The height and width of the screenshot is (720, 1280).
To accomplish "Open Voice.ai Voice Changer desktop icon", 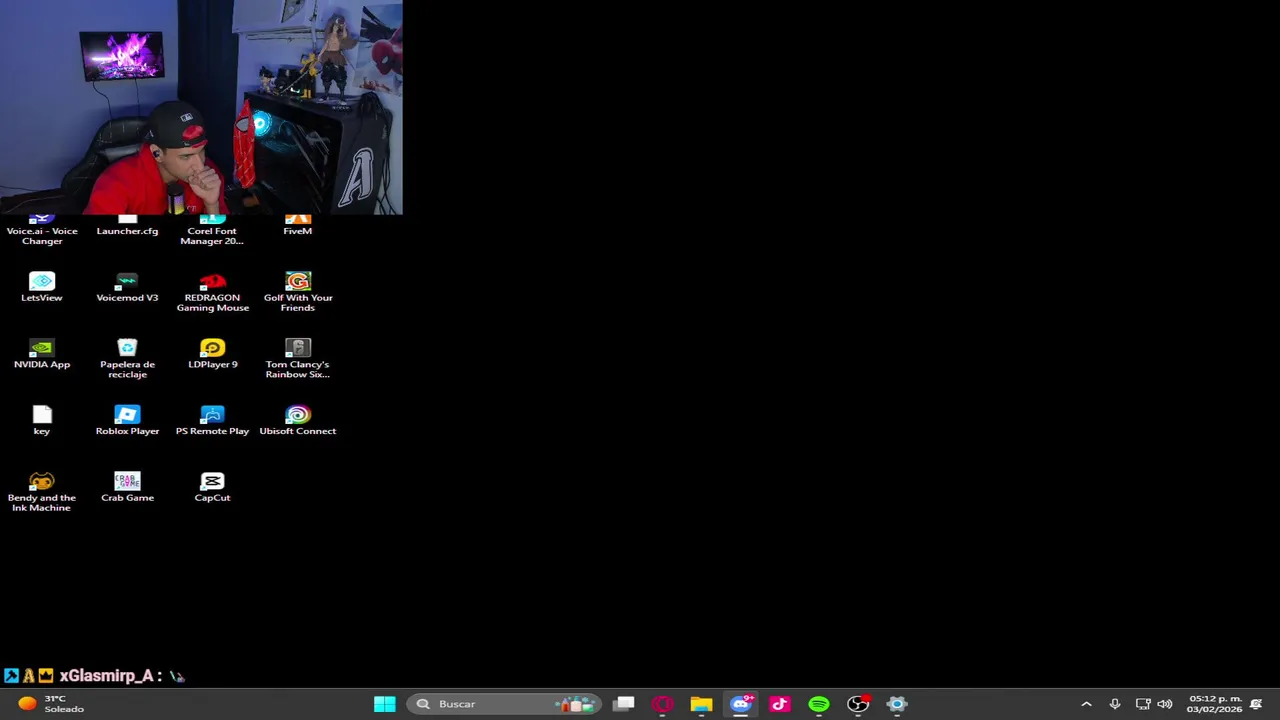I will [x=42, y=231].
